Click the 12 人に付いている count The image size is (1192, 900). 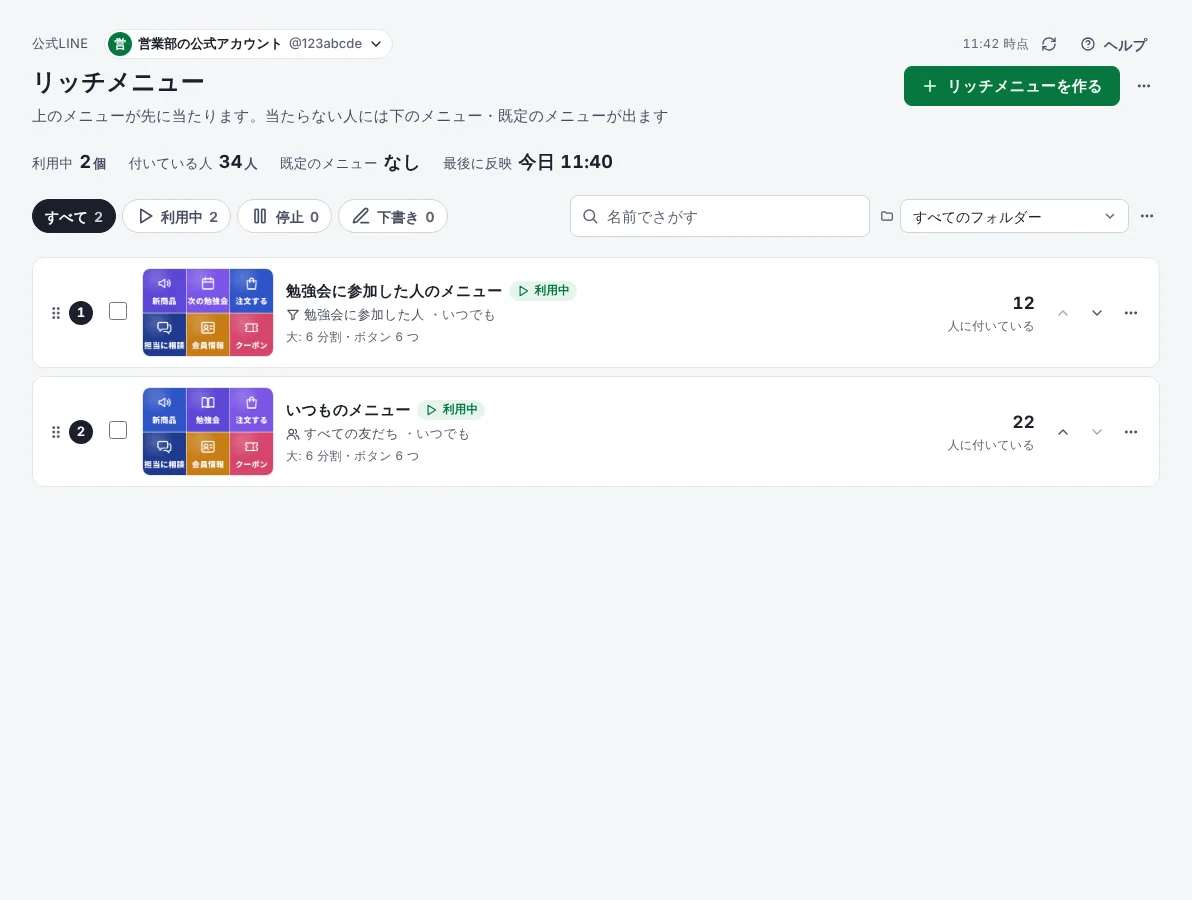pos(991,313)
